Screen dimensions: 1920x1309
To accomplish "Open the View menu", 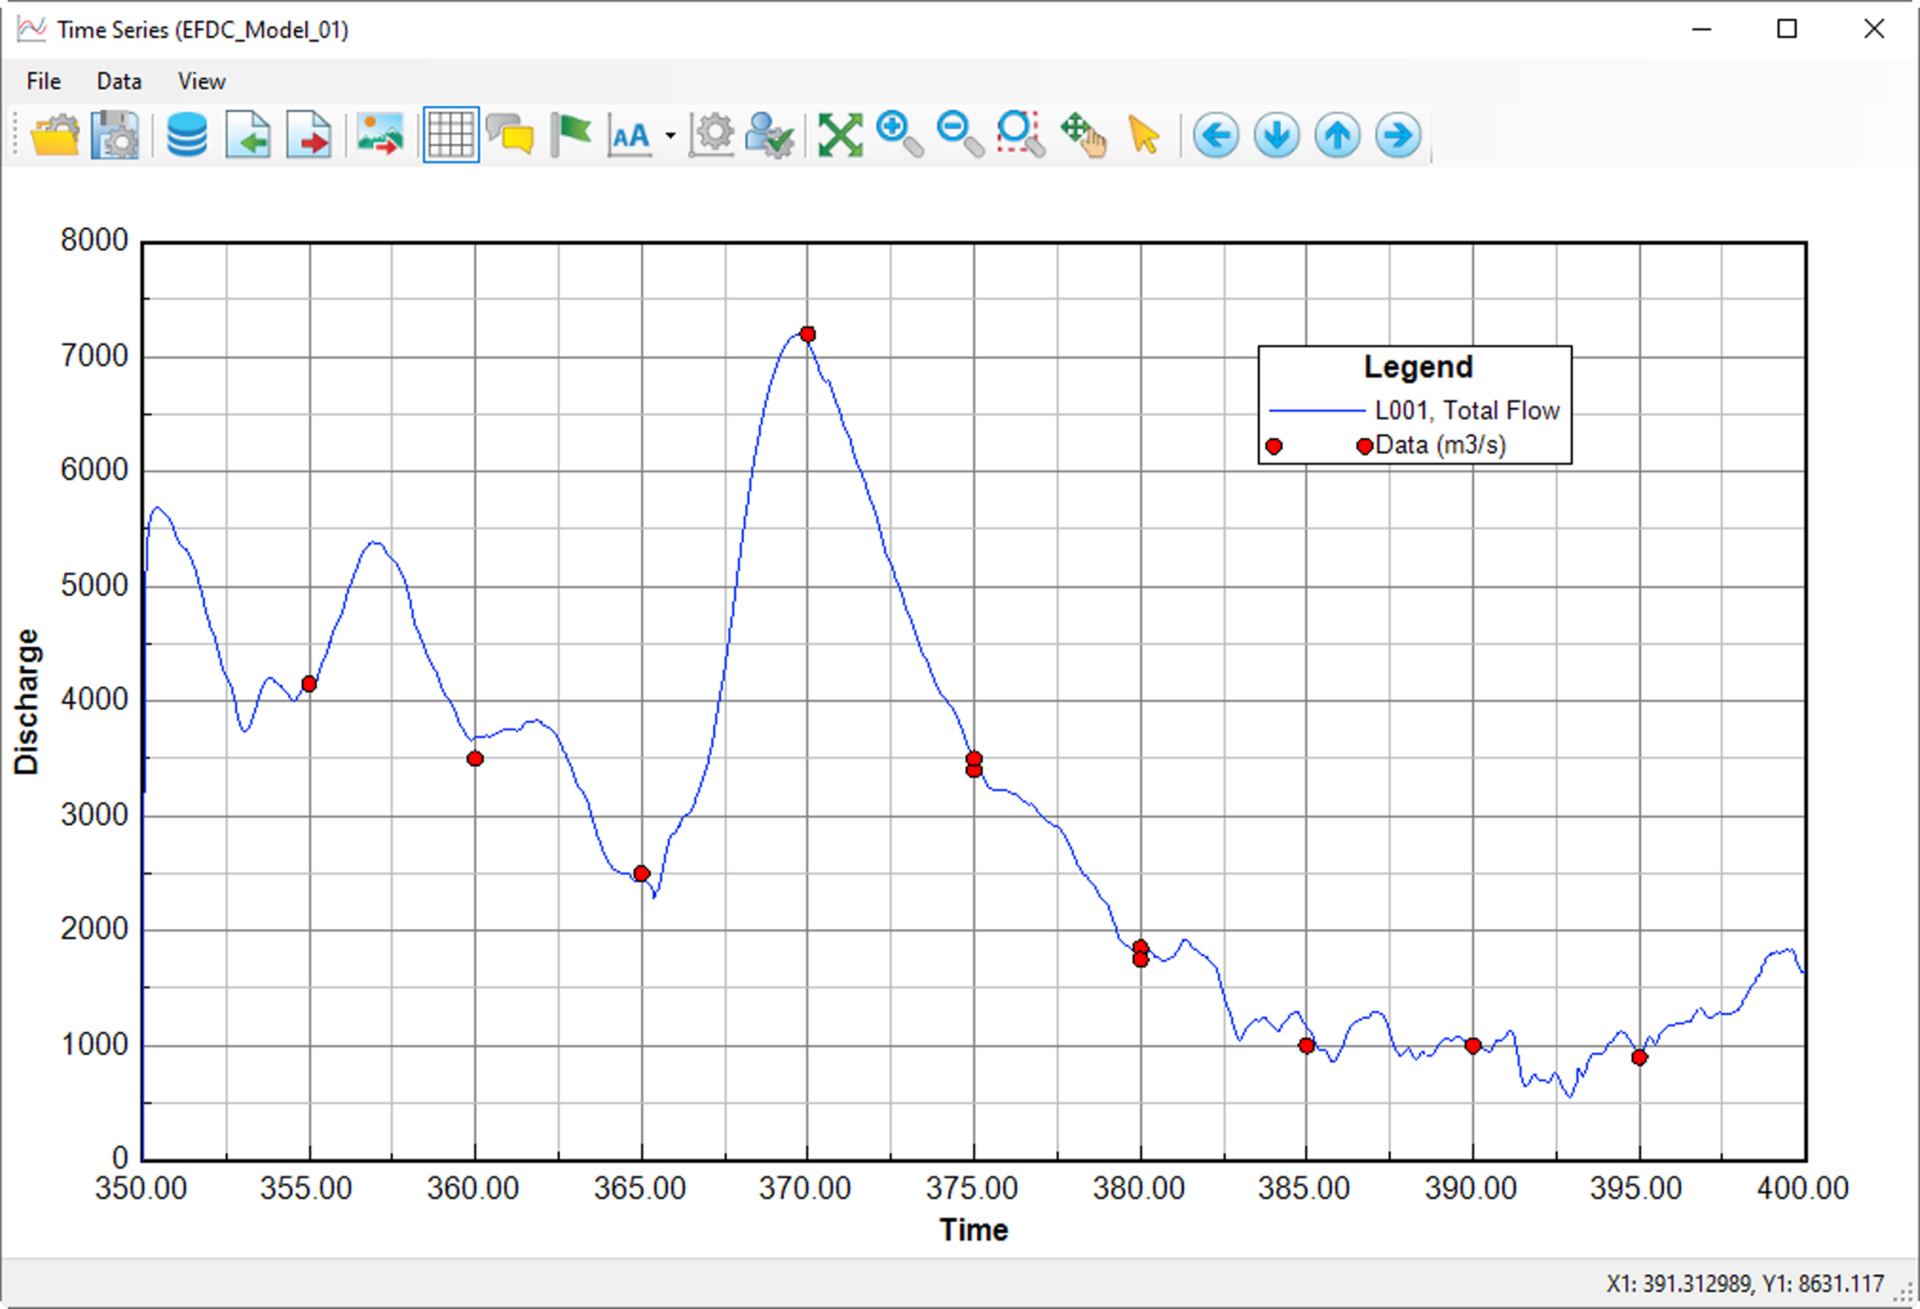I will click(200, 81).
